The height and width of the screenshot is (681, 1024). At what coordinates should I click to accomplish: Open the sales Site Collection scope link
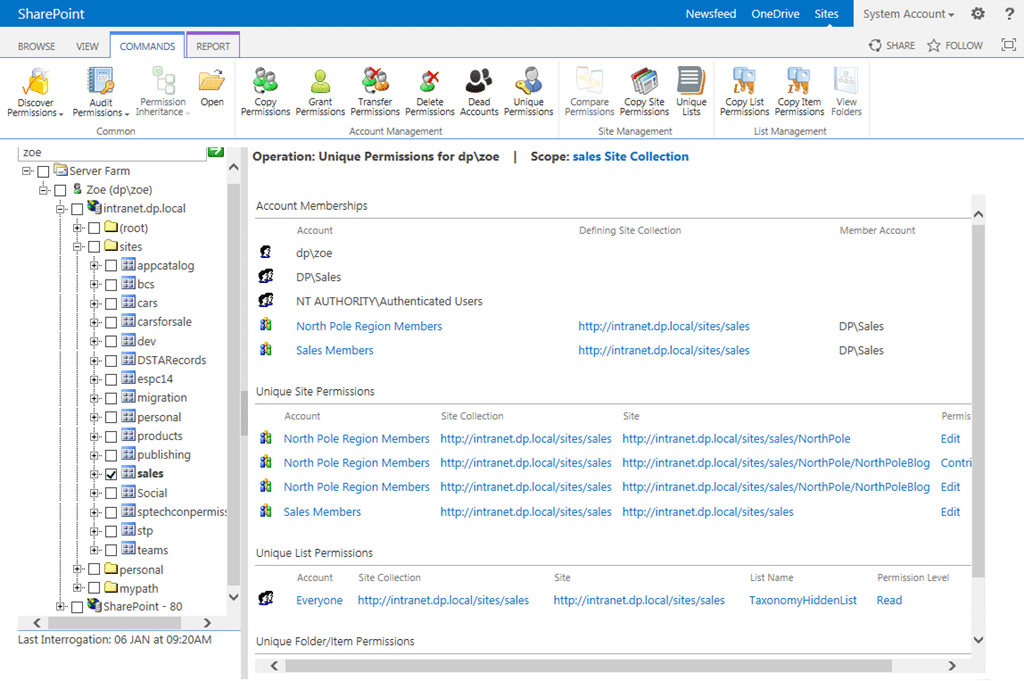pos(630,157)
